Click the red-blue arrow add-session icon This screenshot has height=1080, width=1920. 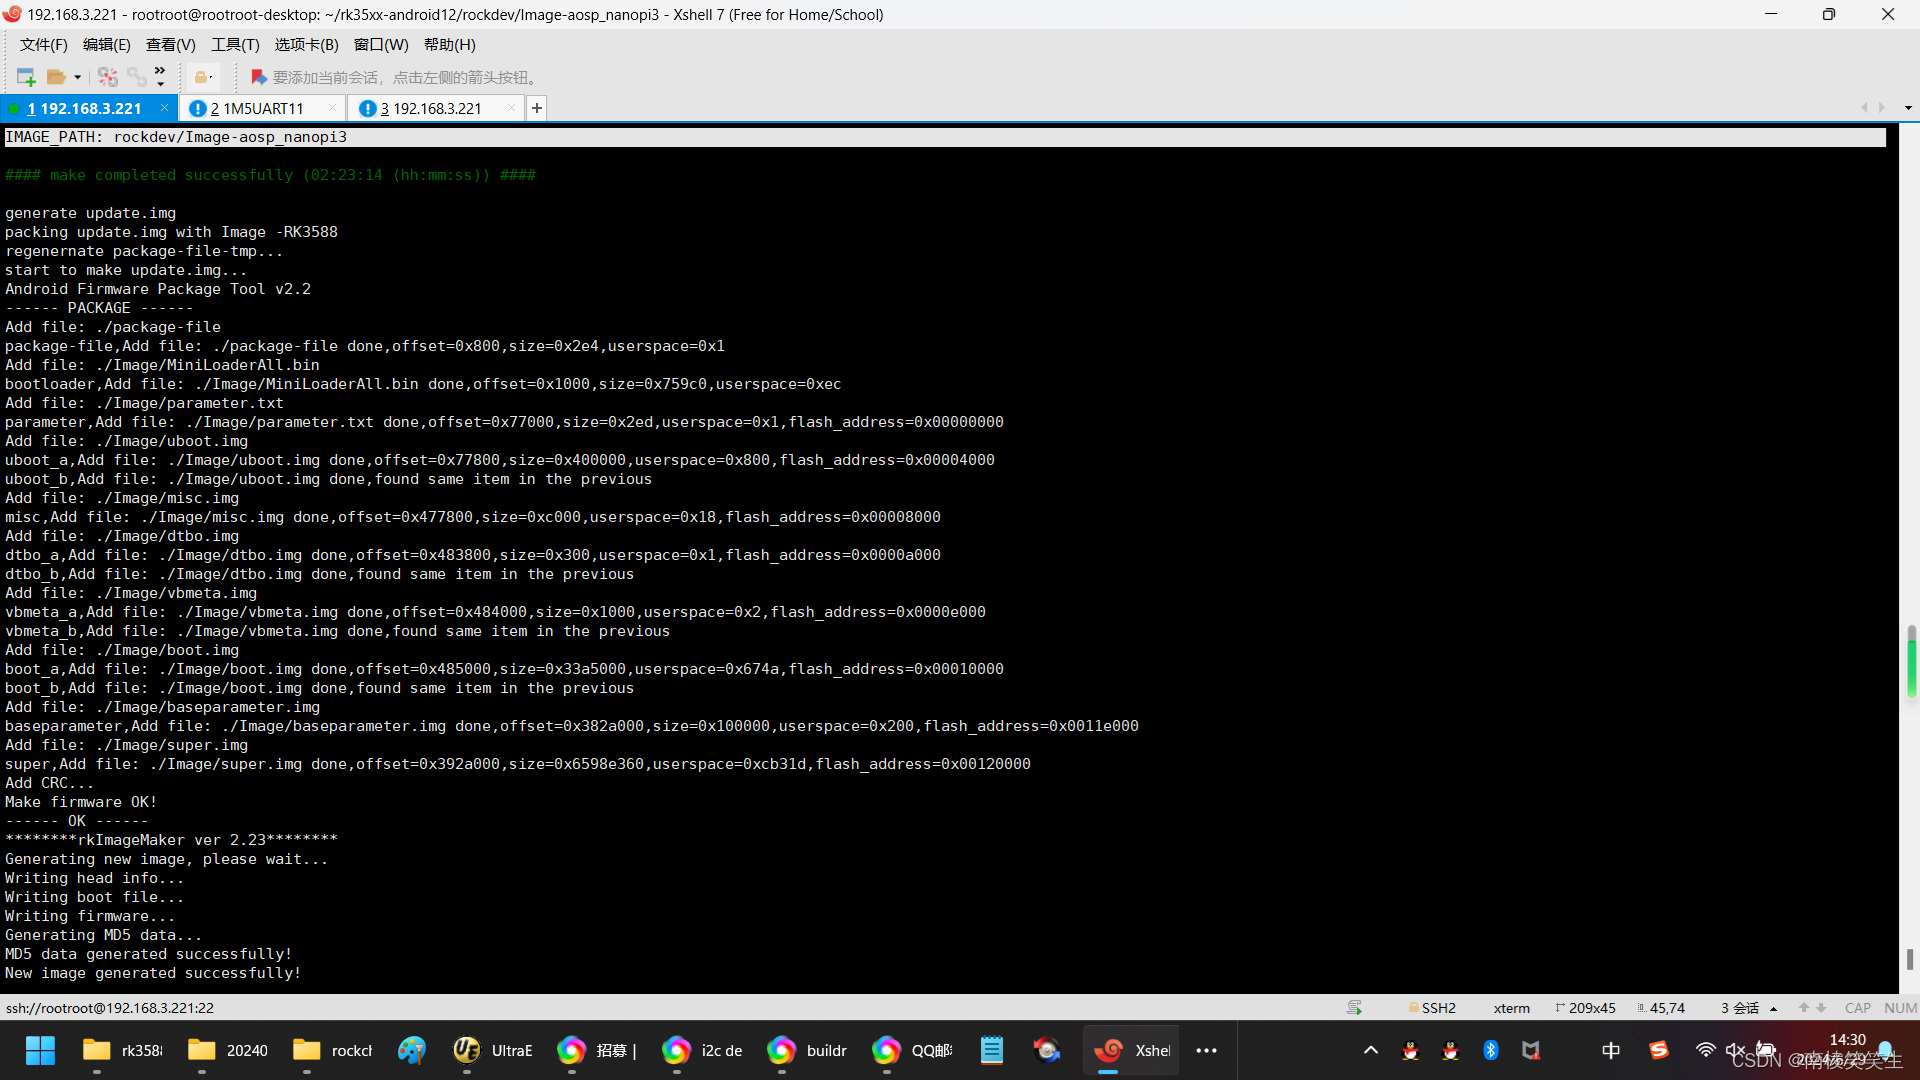(x=258, y=77)
